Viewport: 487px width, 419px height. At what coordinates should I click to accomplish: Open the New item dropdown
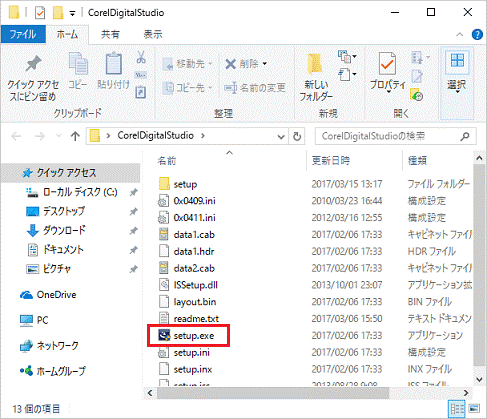(x=347, y=57)
